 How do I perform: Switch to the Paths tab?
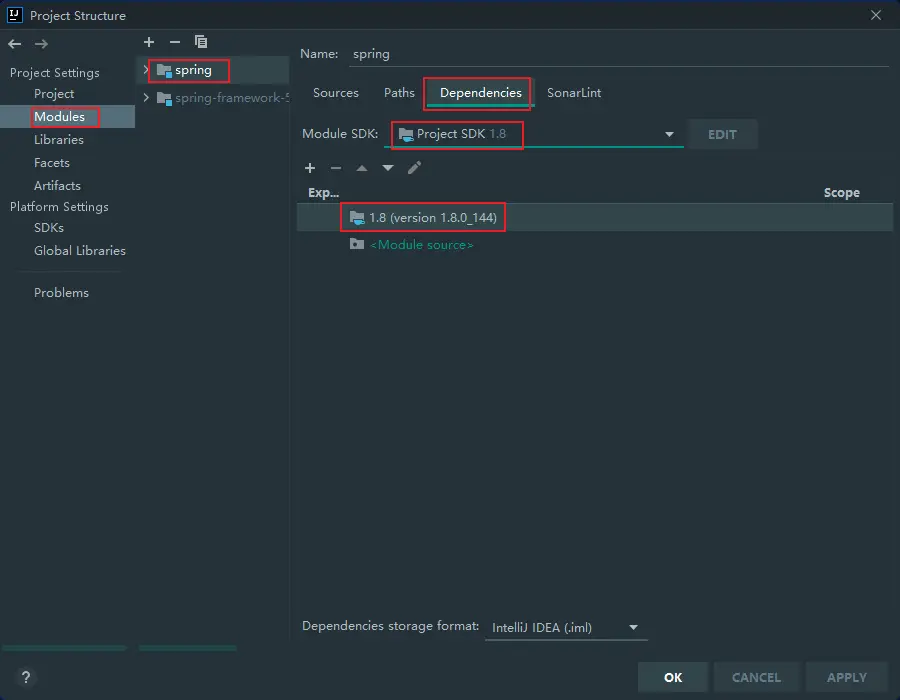pos(399,93)
